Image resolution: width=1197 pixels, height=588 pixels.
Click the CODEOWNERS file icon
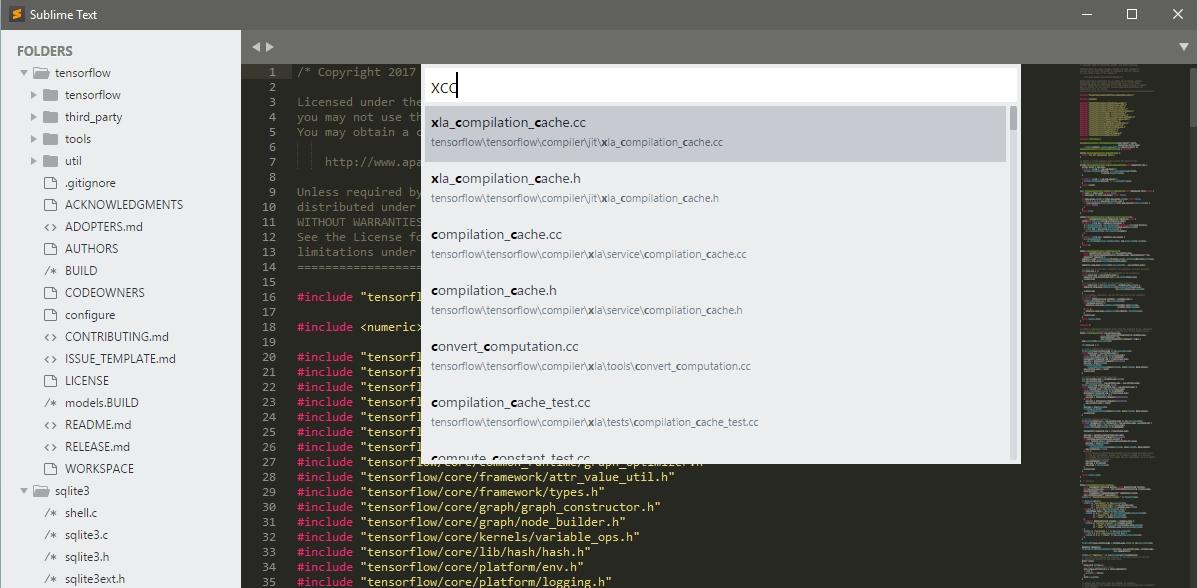(50, 293)
